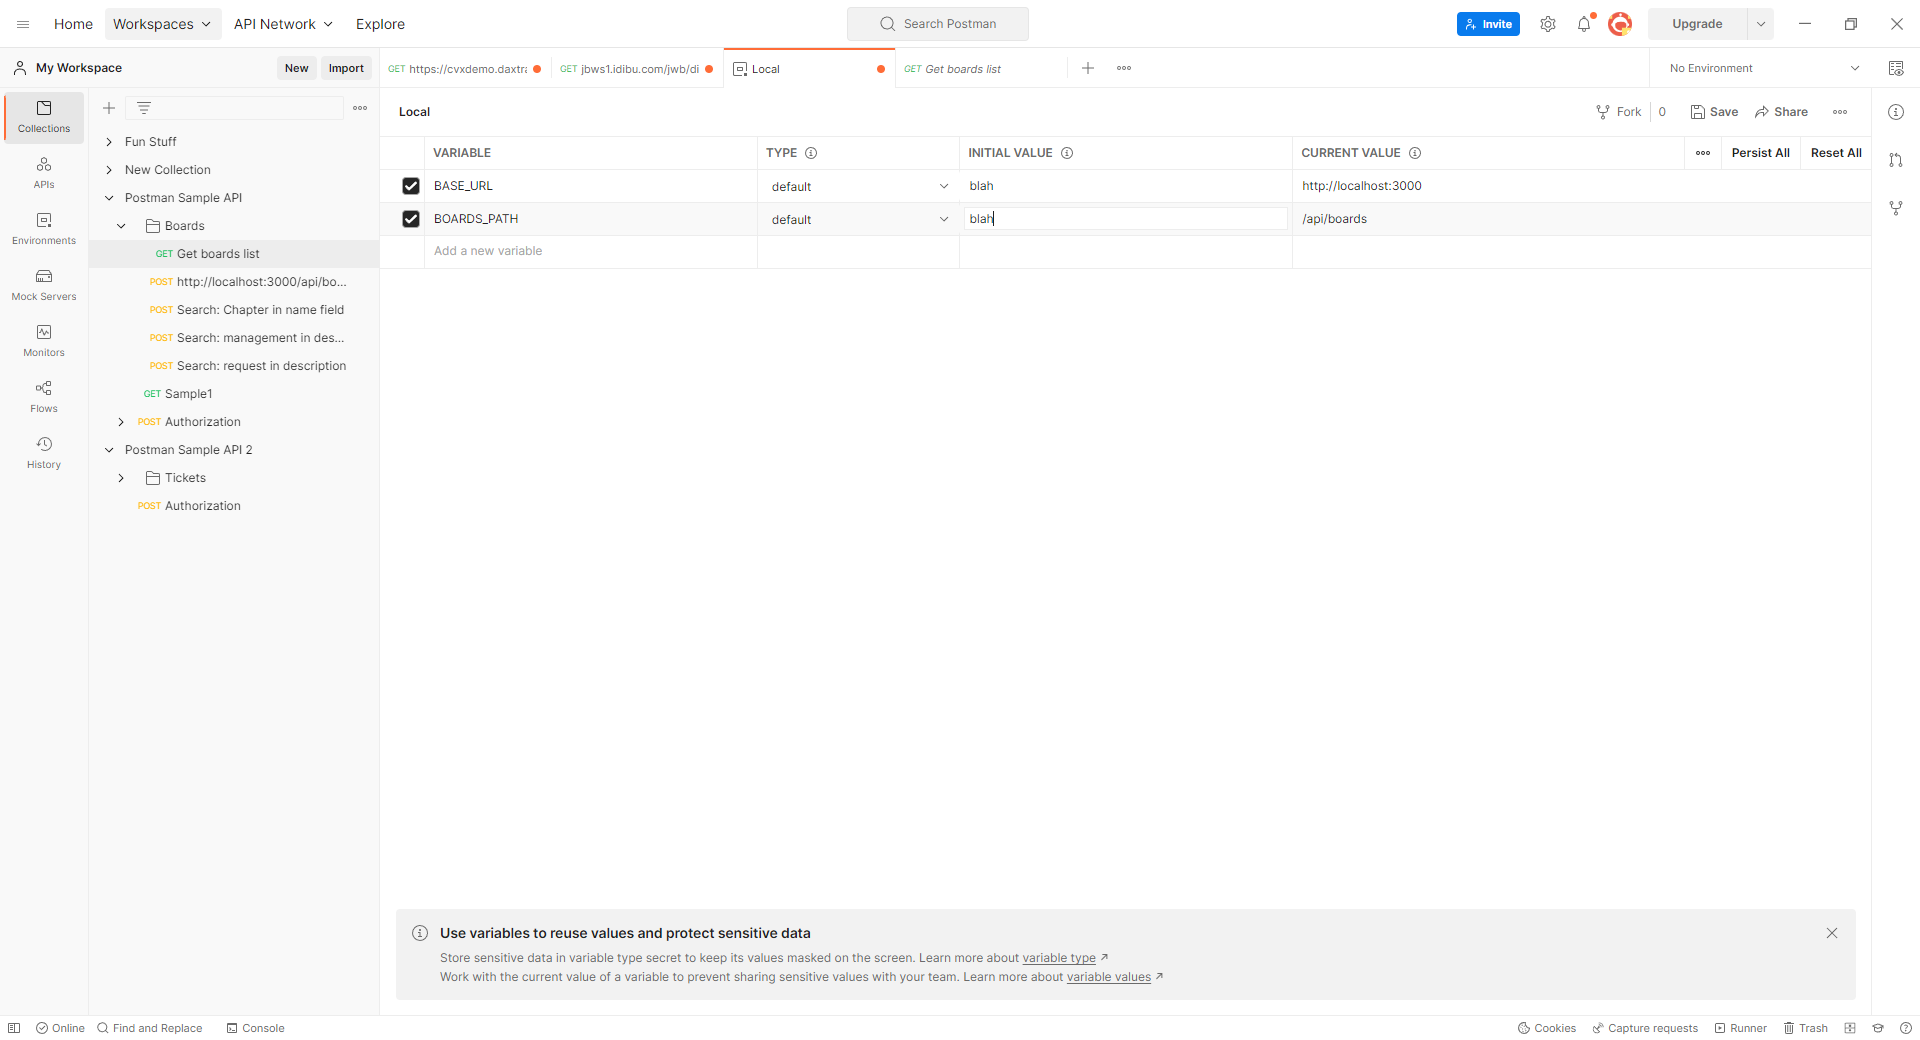The image size is (1920, 1040).
Task: Open the Flows panel
Action: (44, 397)
